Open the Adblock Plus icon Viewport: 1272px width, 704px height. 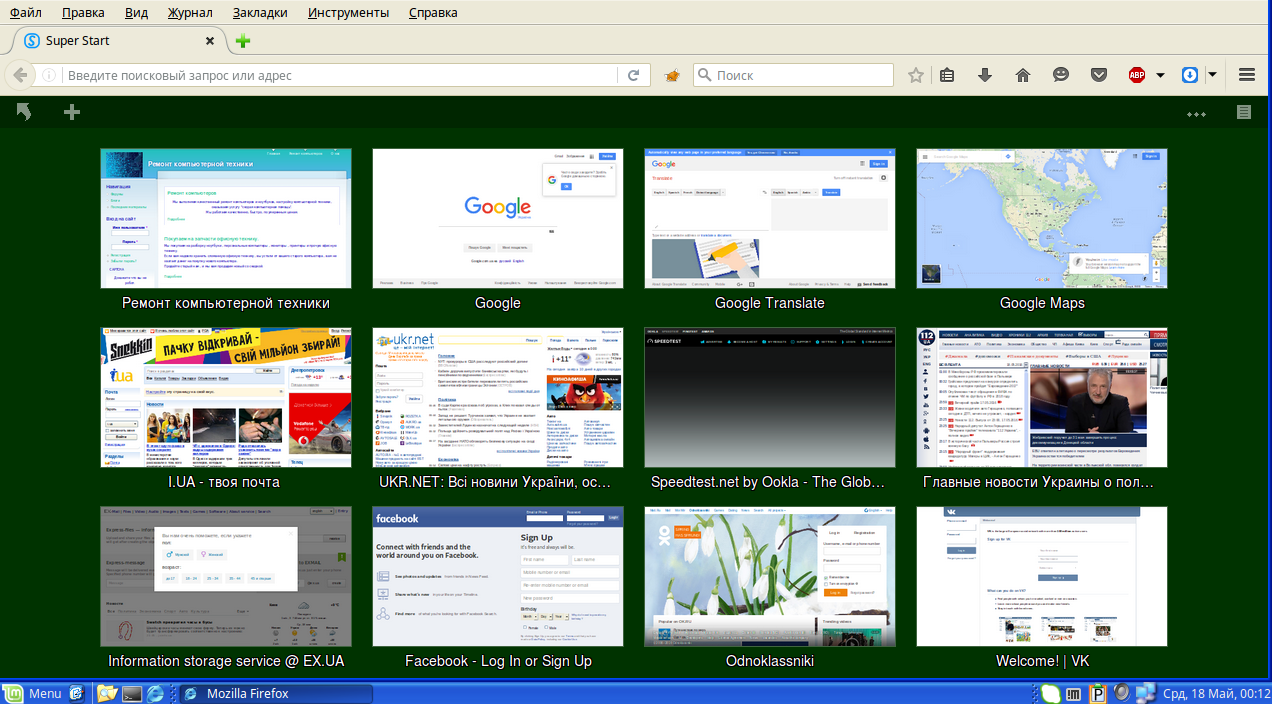click(x=1137, y=75)
